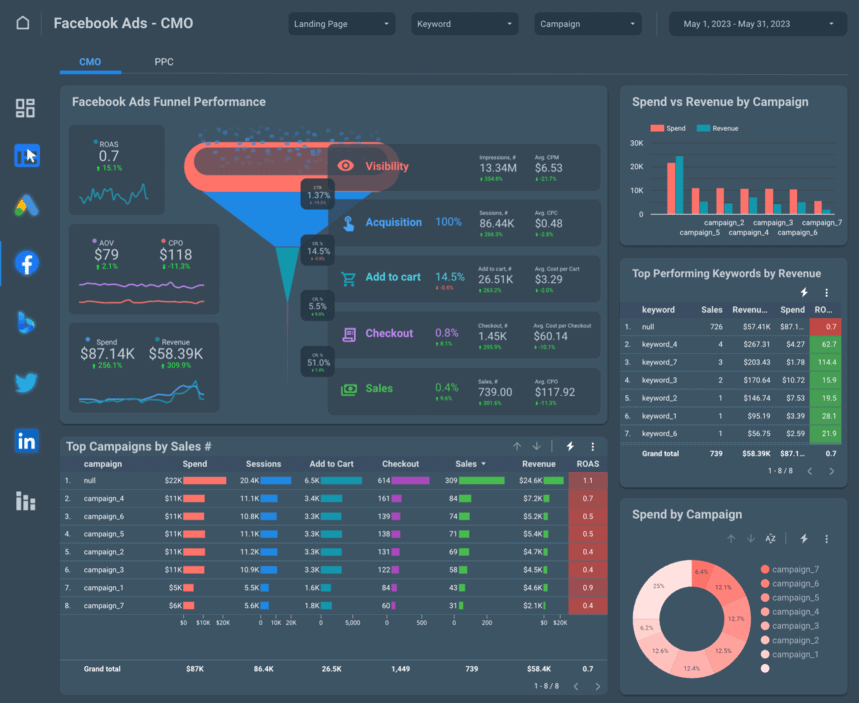Screen dimensions: 859x703
Task: Open Top Campaigns more options menu
Action: 592,447
